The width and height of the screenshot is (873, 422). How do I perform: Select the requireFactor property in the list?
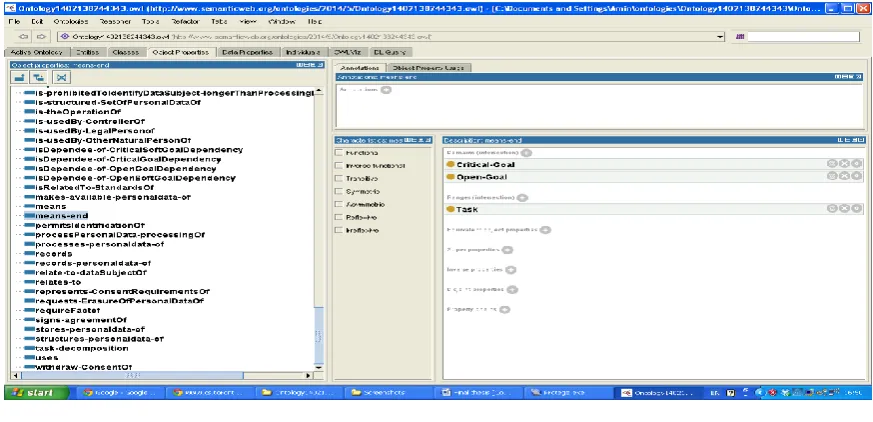tap(67, 311)
